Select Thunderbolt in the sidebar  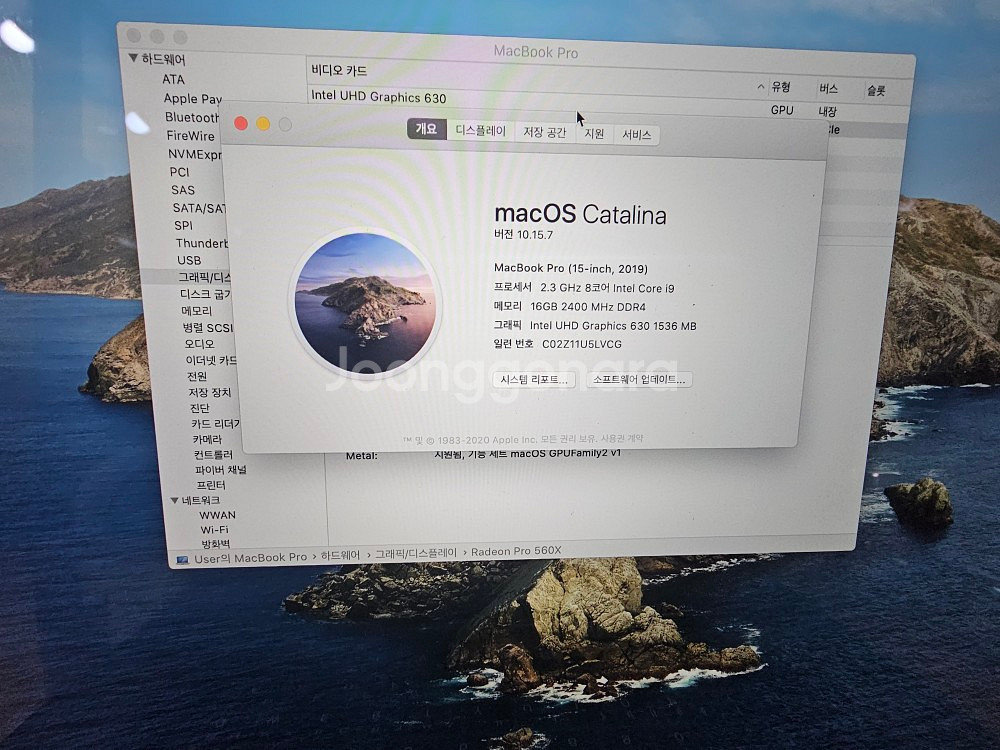coord(202,243)
